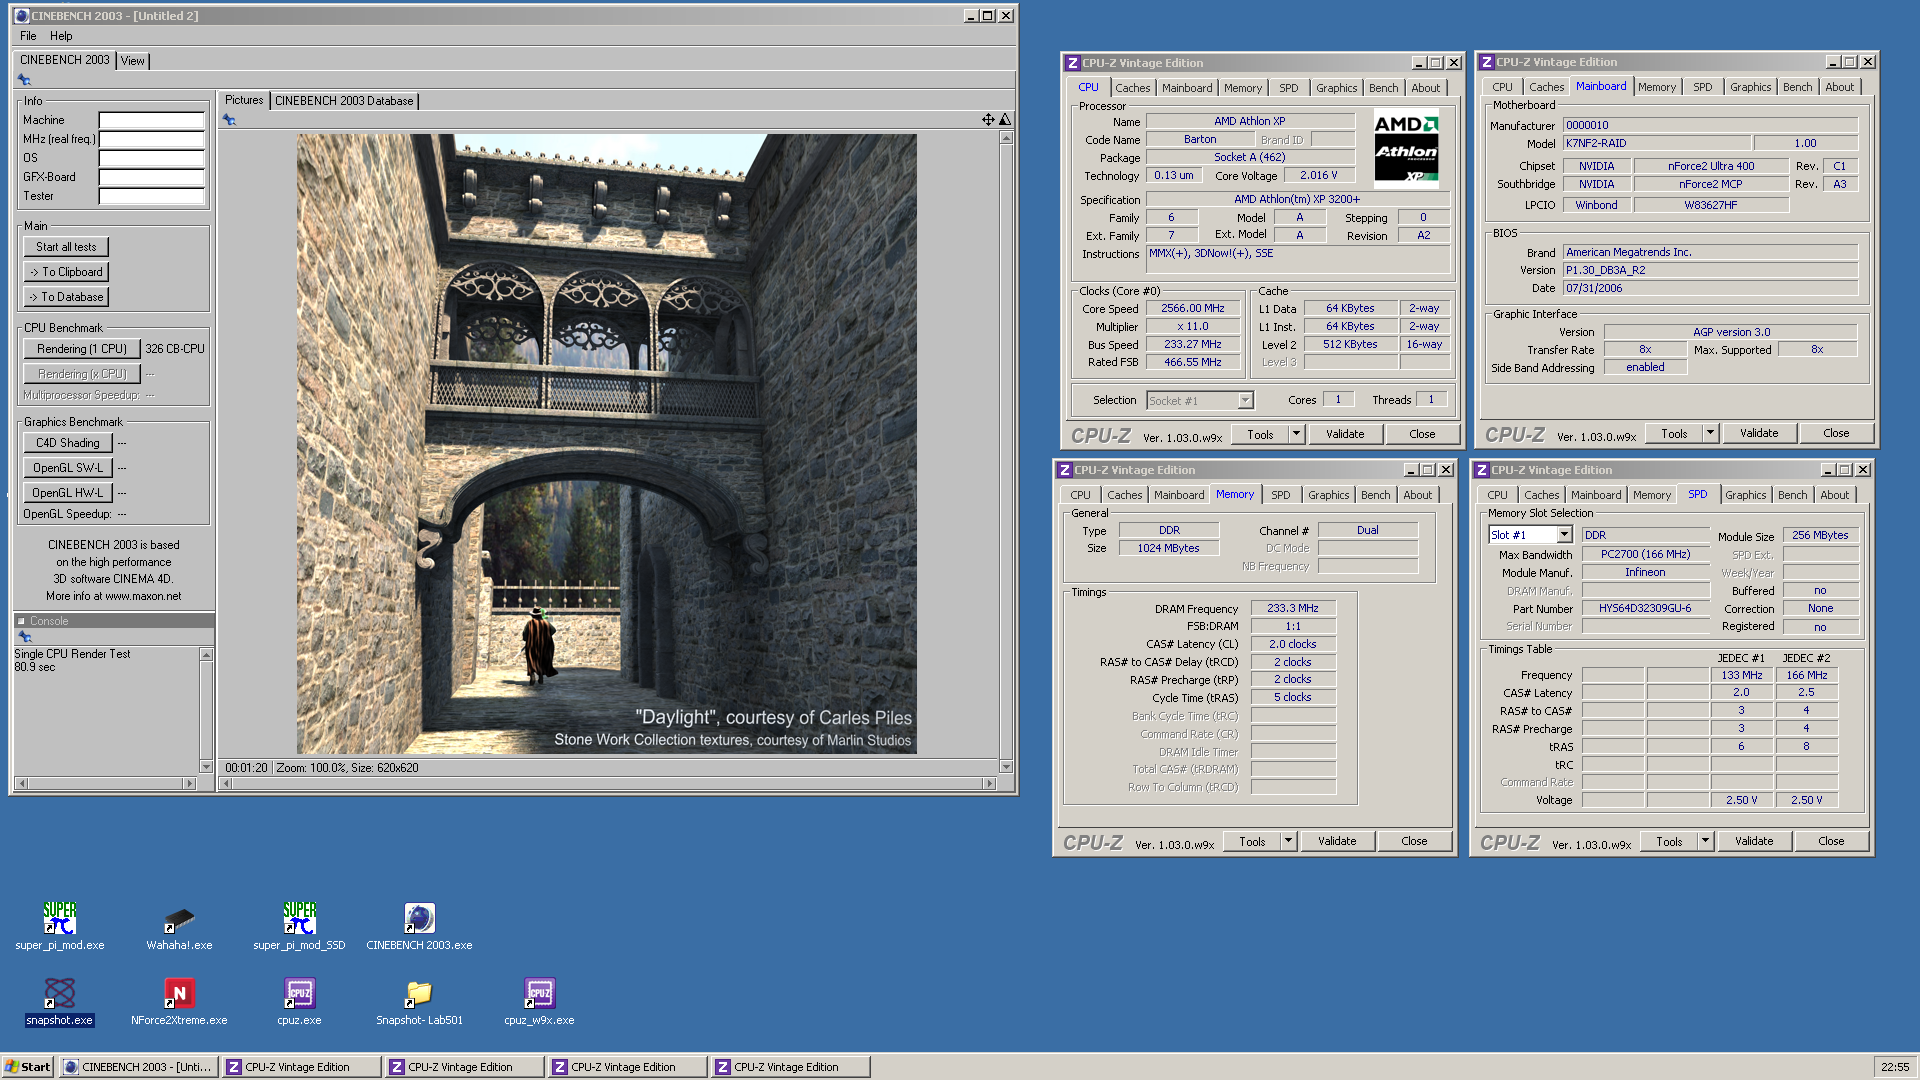Click the GFX-Board input field
This screenshot has height=1080, width=1920.
(151, 178)
